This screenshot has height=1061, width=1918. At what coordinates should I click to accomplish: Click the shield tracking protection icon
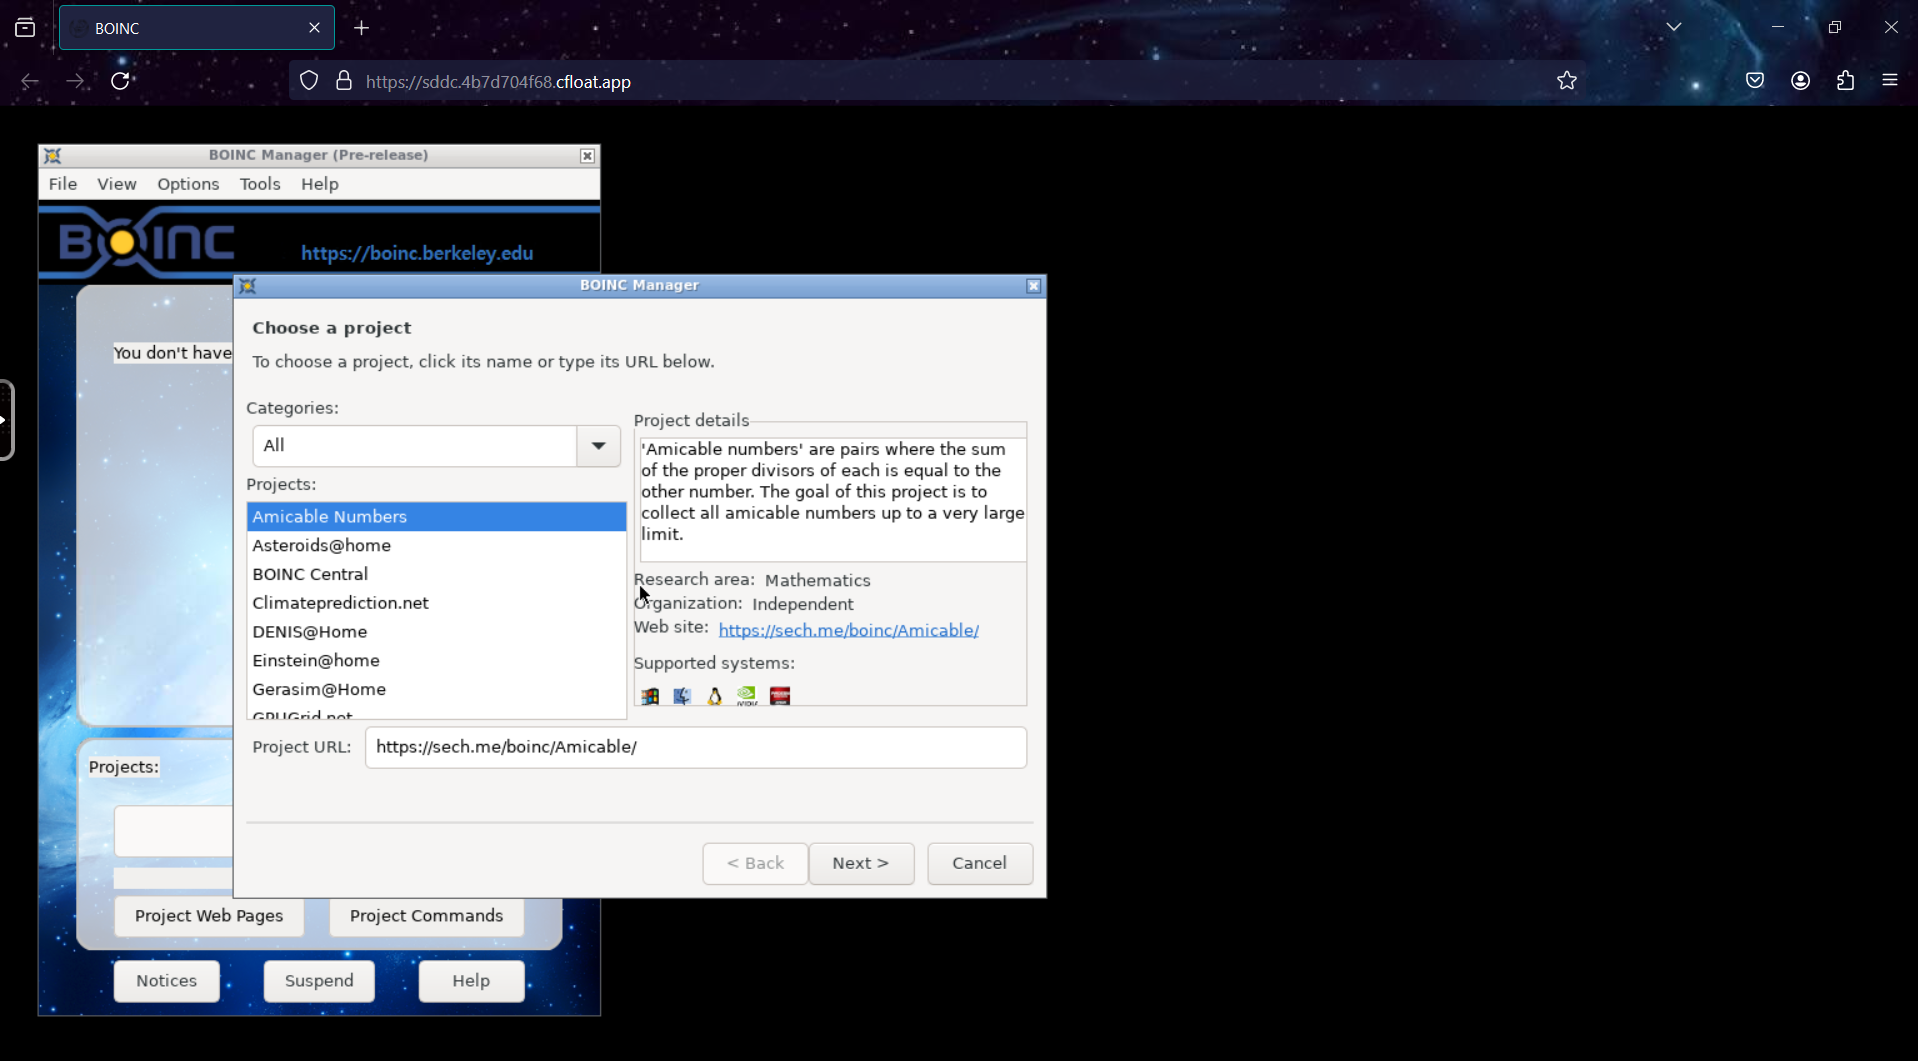309,81
